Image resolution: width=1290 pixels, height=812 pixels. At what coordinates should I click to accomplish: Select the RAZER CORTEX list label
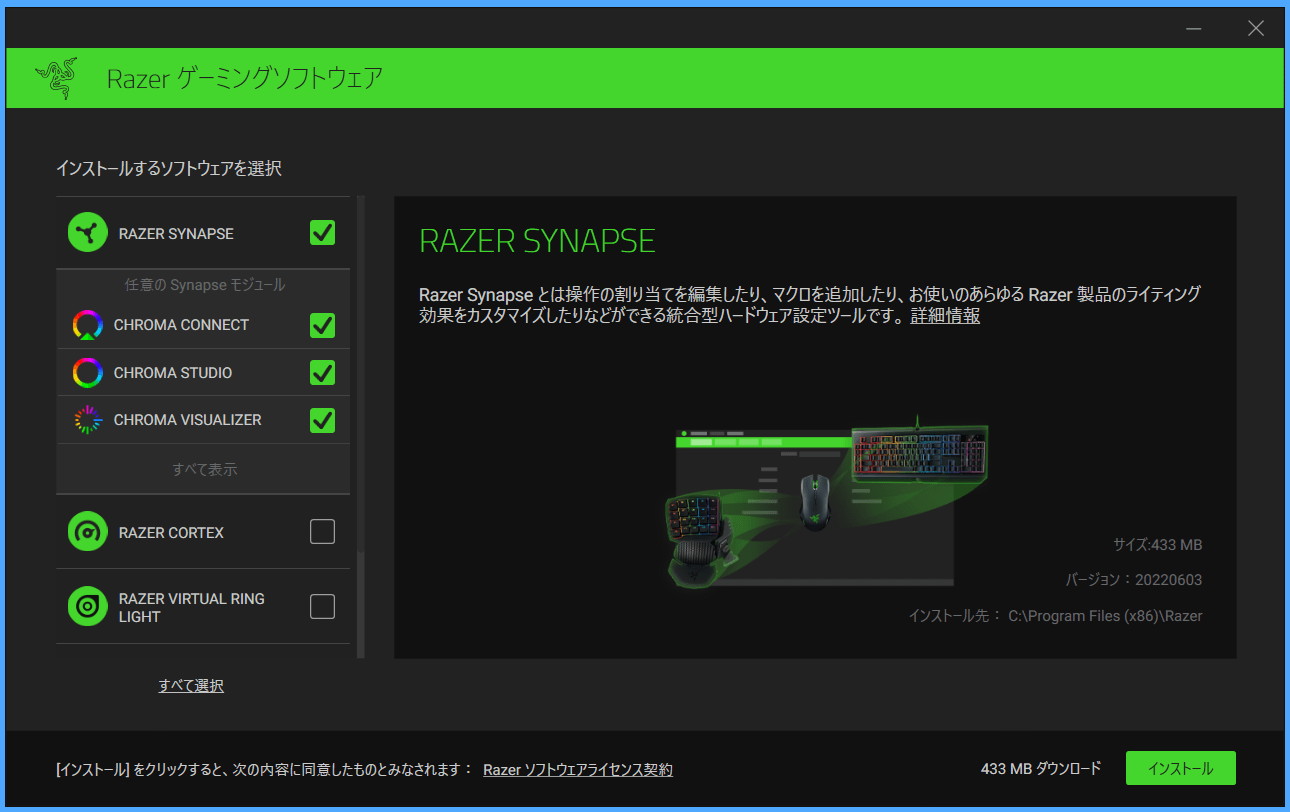coord(171,533)
